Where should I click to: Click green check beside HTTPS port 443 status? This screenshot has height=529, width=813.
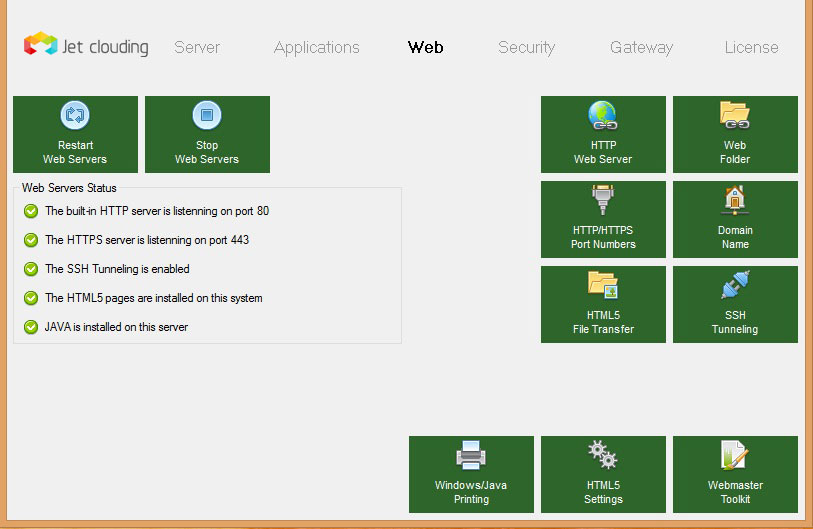[x=31, y=240]
